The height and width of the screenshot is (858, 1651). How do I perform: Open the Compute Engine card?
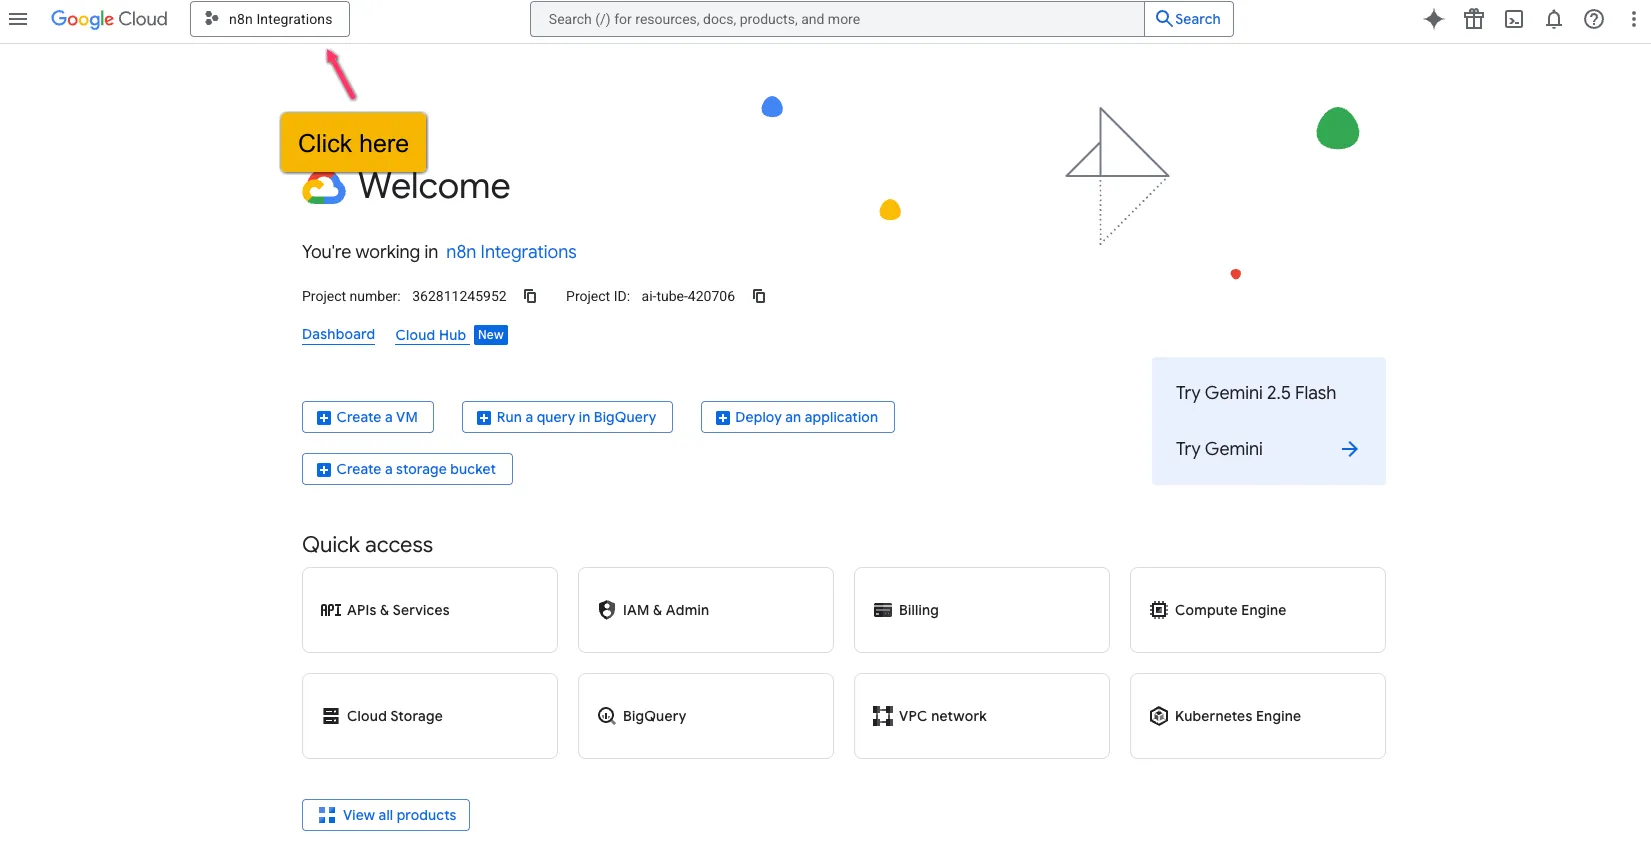coord(1258,610)
